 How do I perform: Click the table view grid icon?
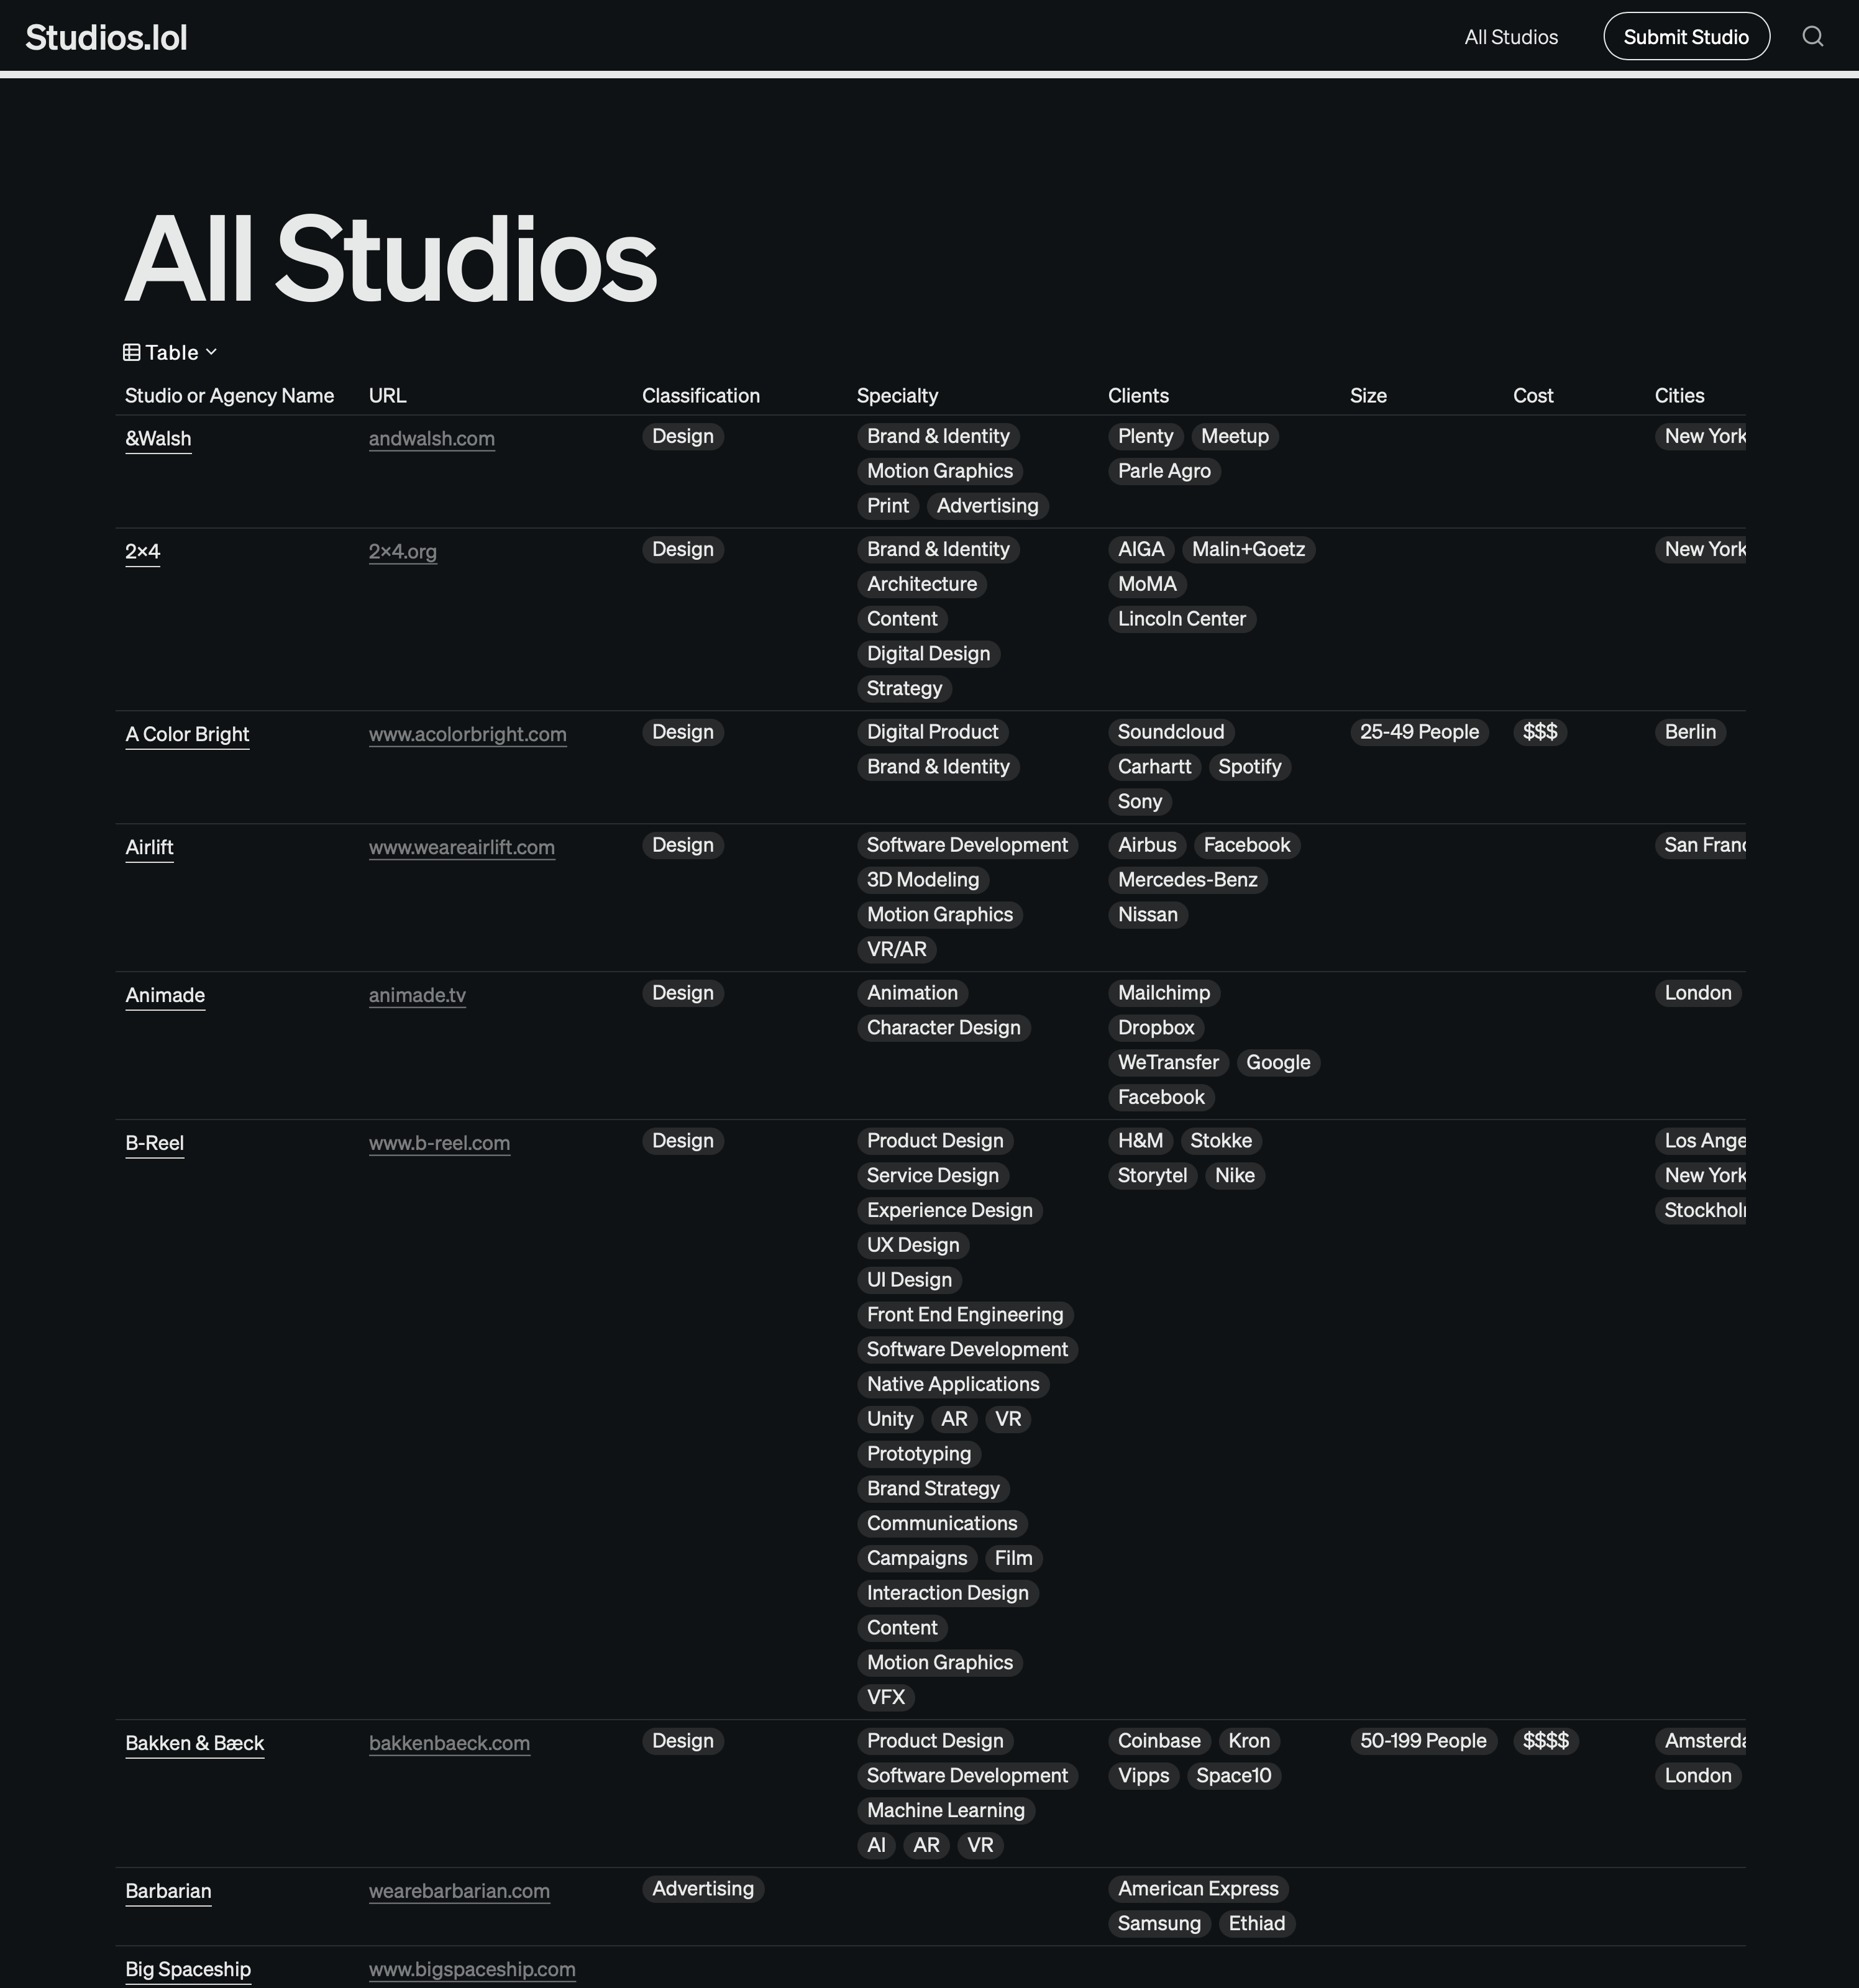pos(132,352)
